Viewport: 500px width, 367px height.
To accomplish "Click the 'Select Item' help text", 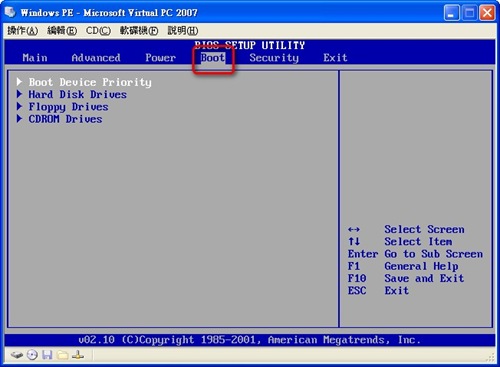I will 418,242.
